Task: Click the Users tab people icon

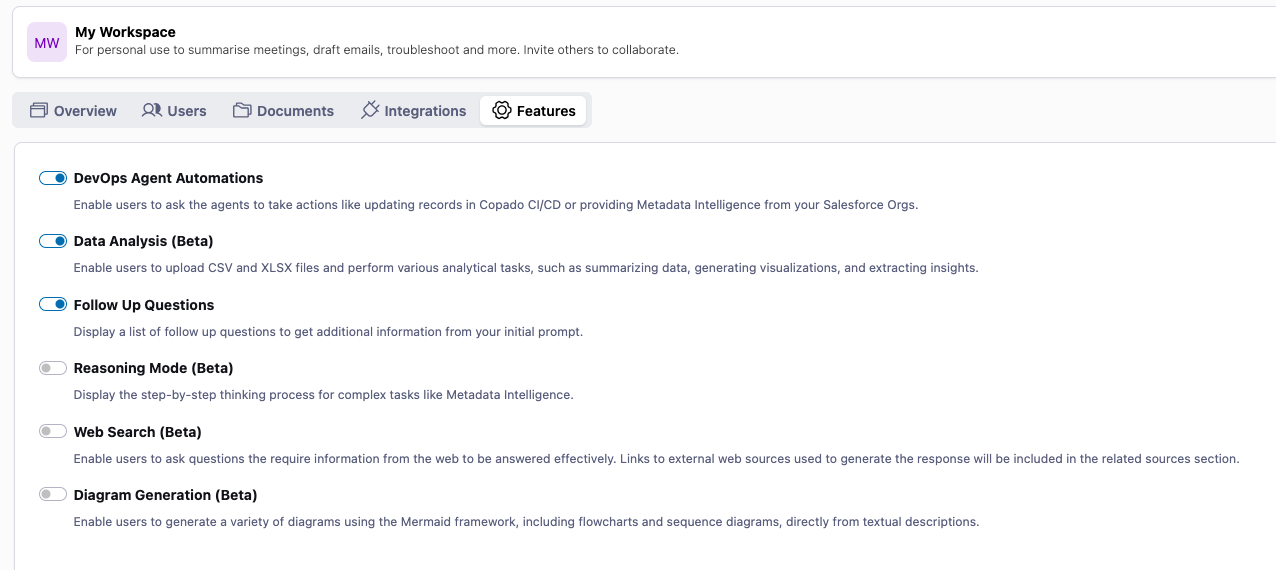Action: point(152,110)
